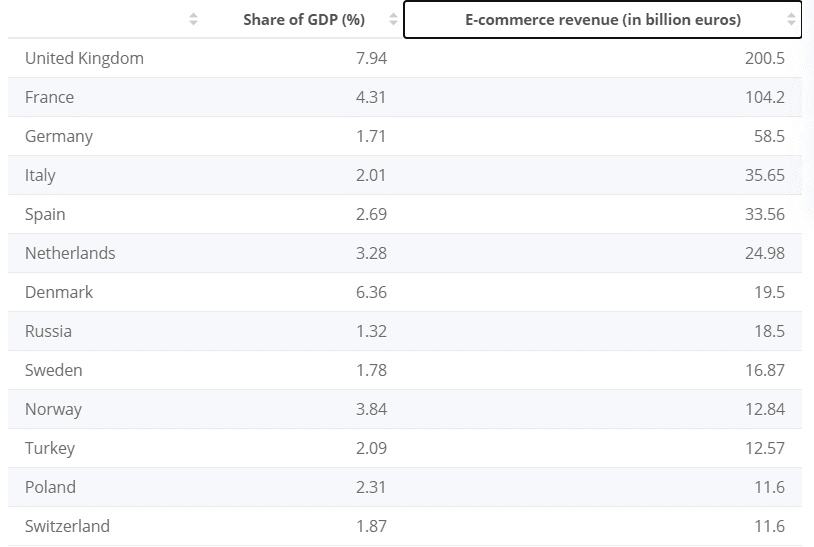The image size is (814, 547).
Task: Select Denmark in the table
Action: (x=59, y=292)
